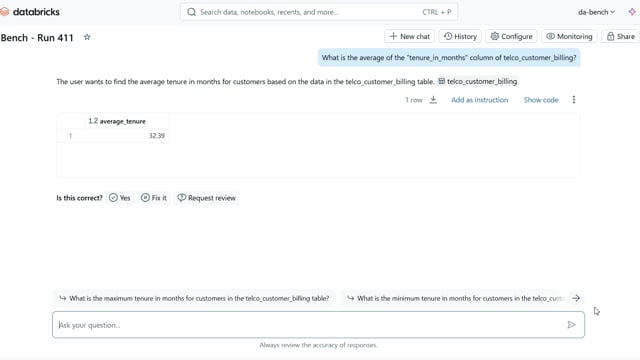The width and height of the screenshot is (640, 360).
Task: Send the question with arrow icon
Action: point(571,325)
